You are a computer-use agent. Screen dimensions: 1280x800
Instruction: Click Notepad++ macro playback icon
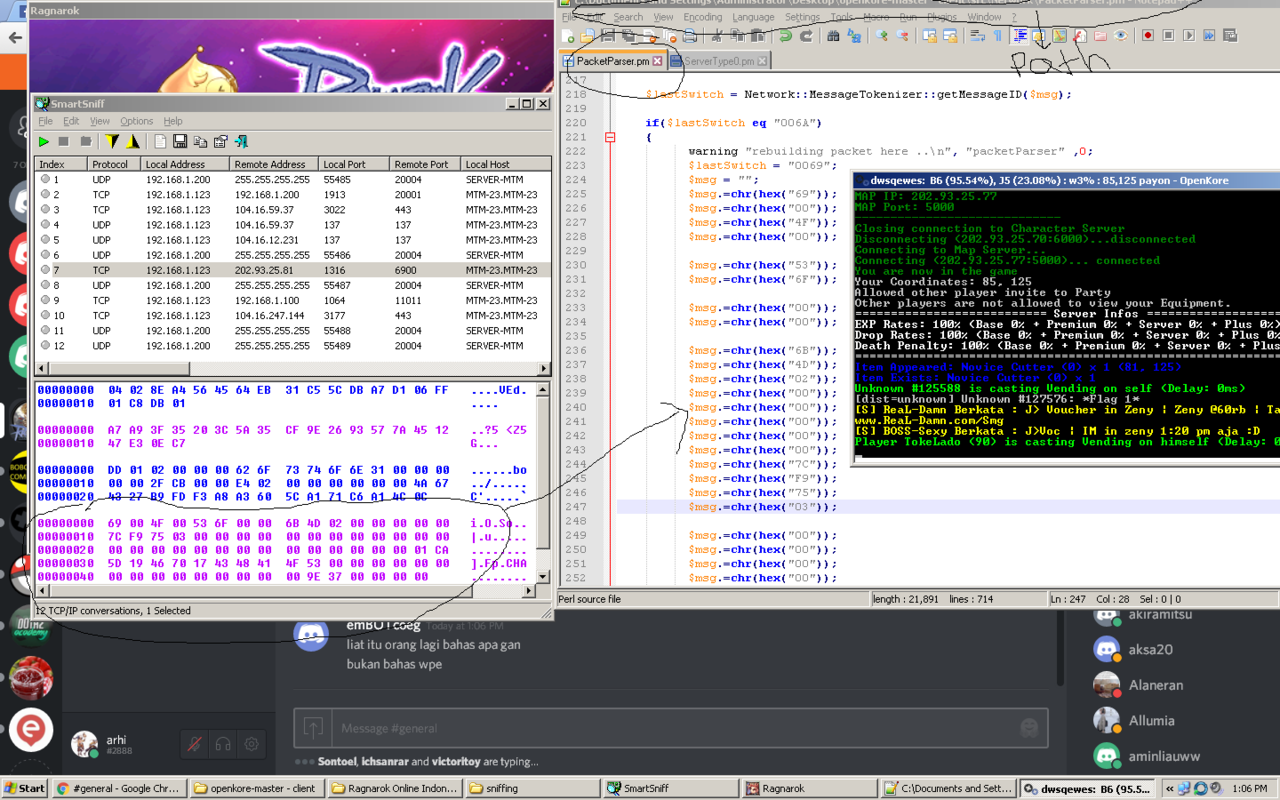[1188, 36]
